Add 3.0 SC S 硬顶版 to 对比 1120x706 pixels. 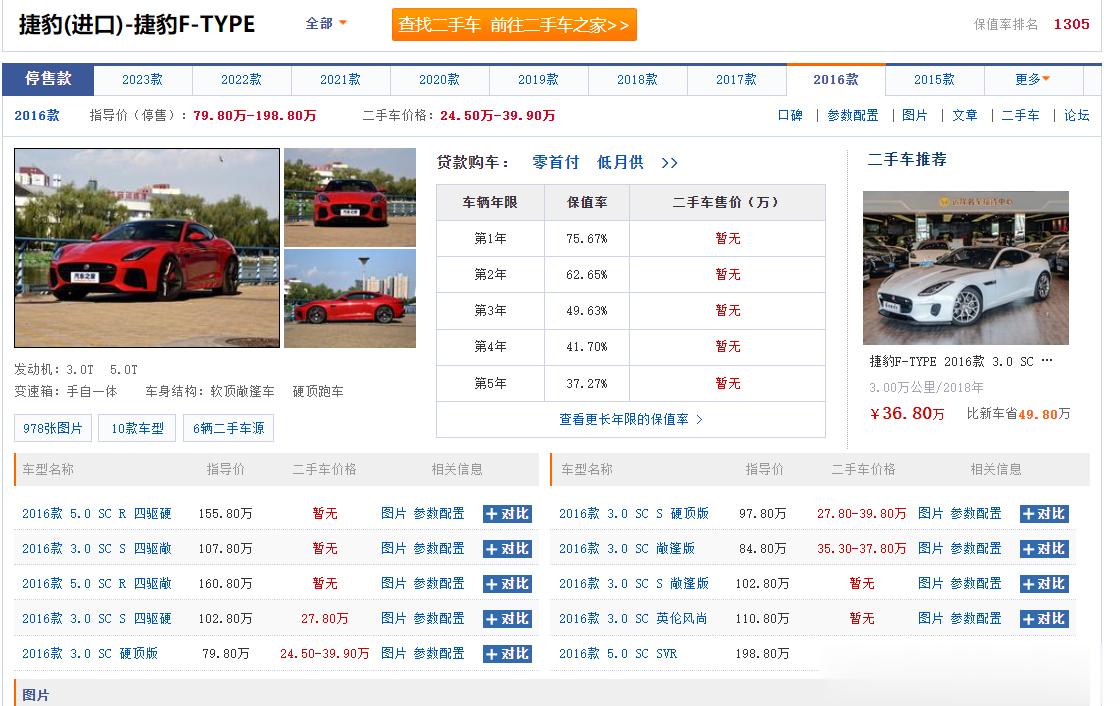click(1044, 514)
